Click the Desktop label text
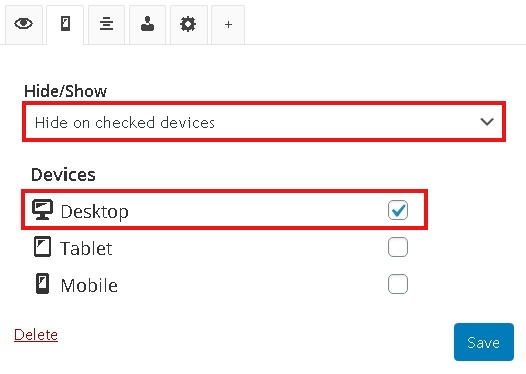The width and height of the screenshot is (526, 374). [x=95, y=212]
